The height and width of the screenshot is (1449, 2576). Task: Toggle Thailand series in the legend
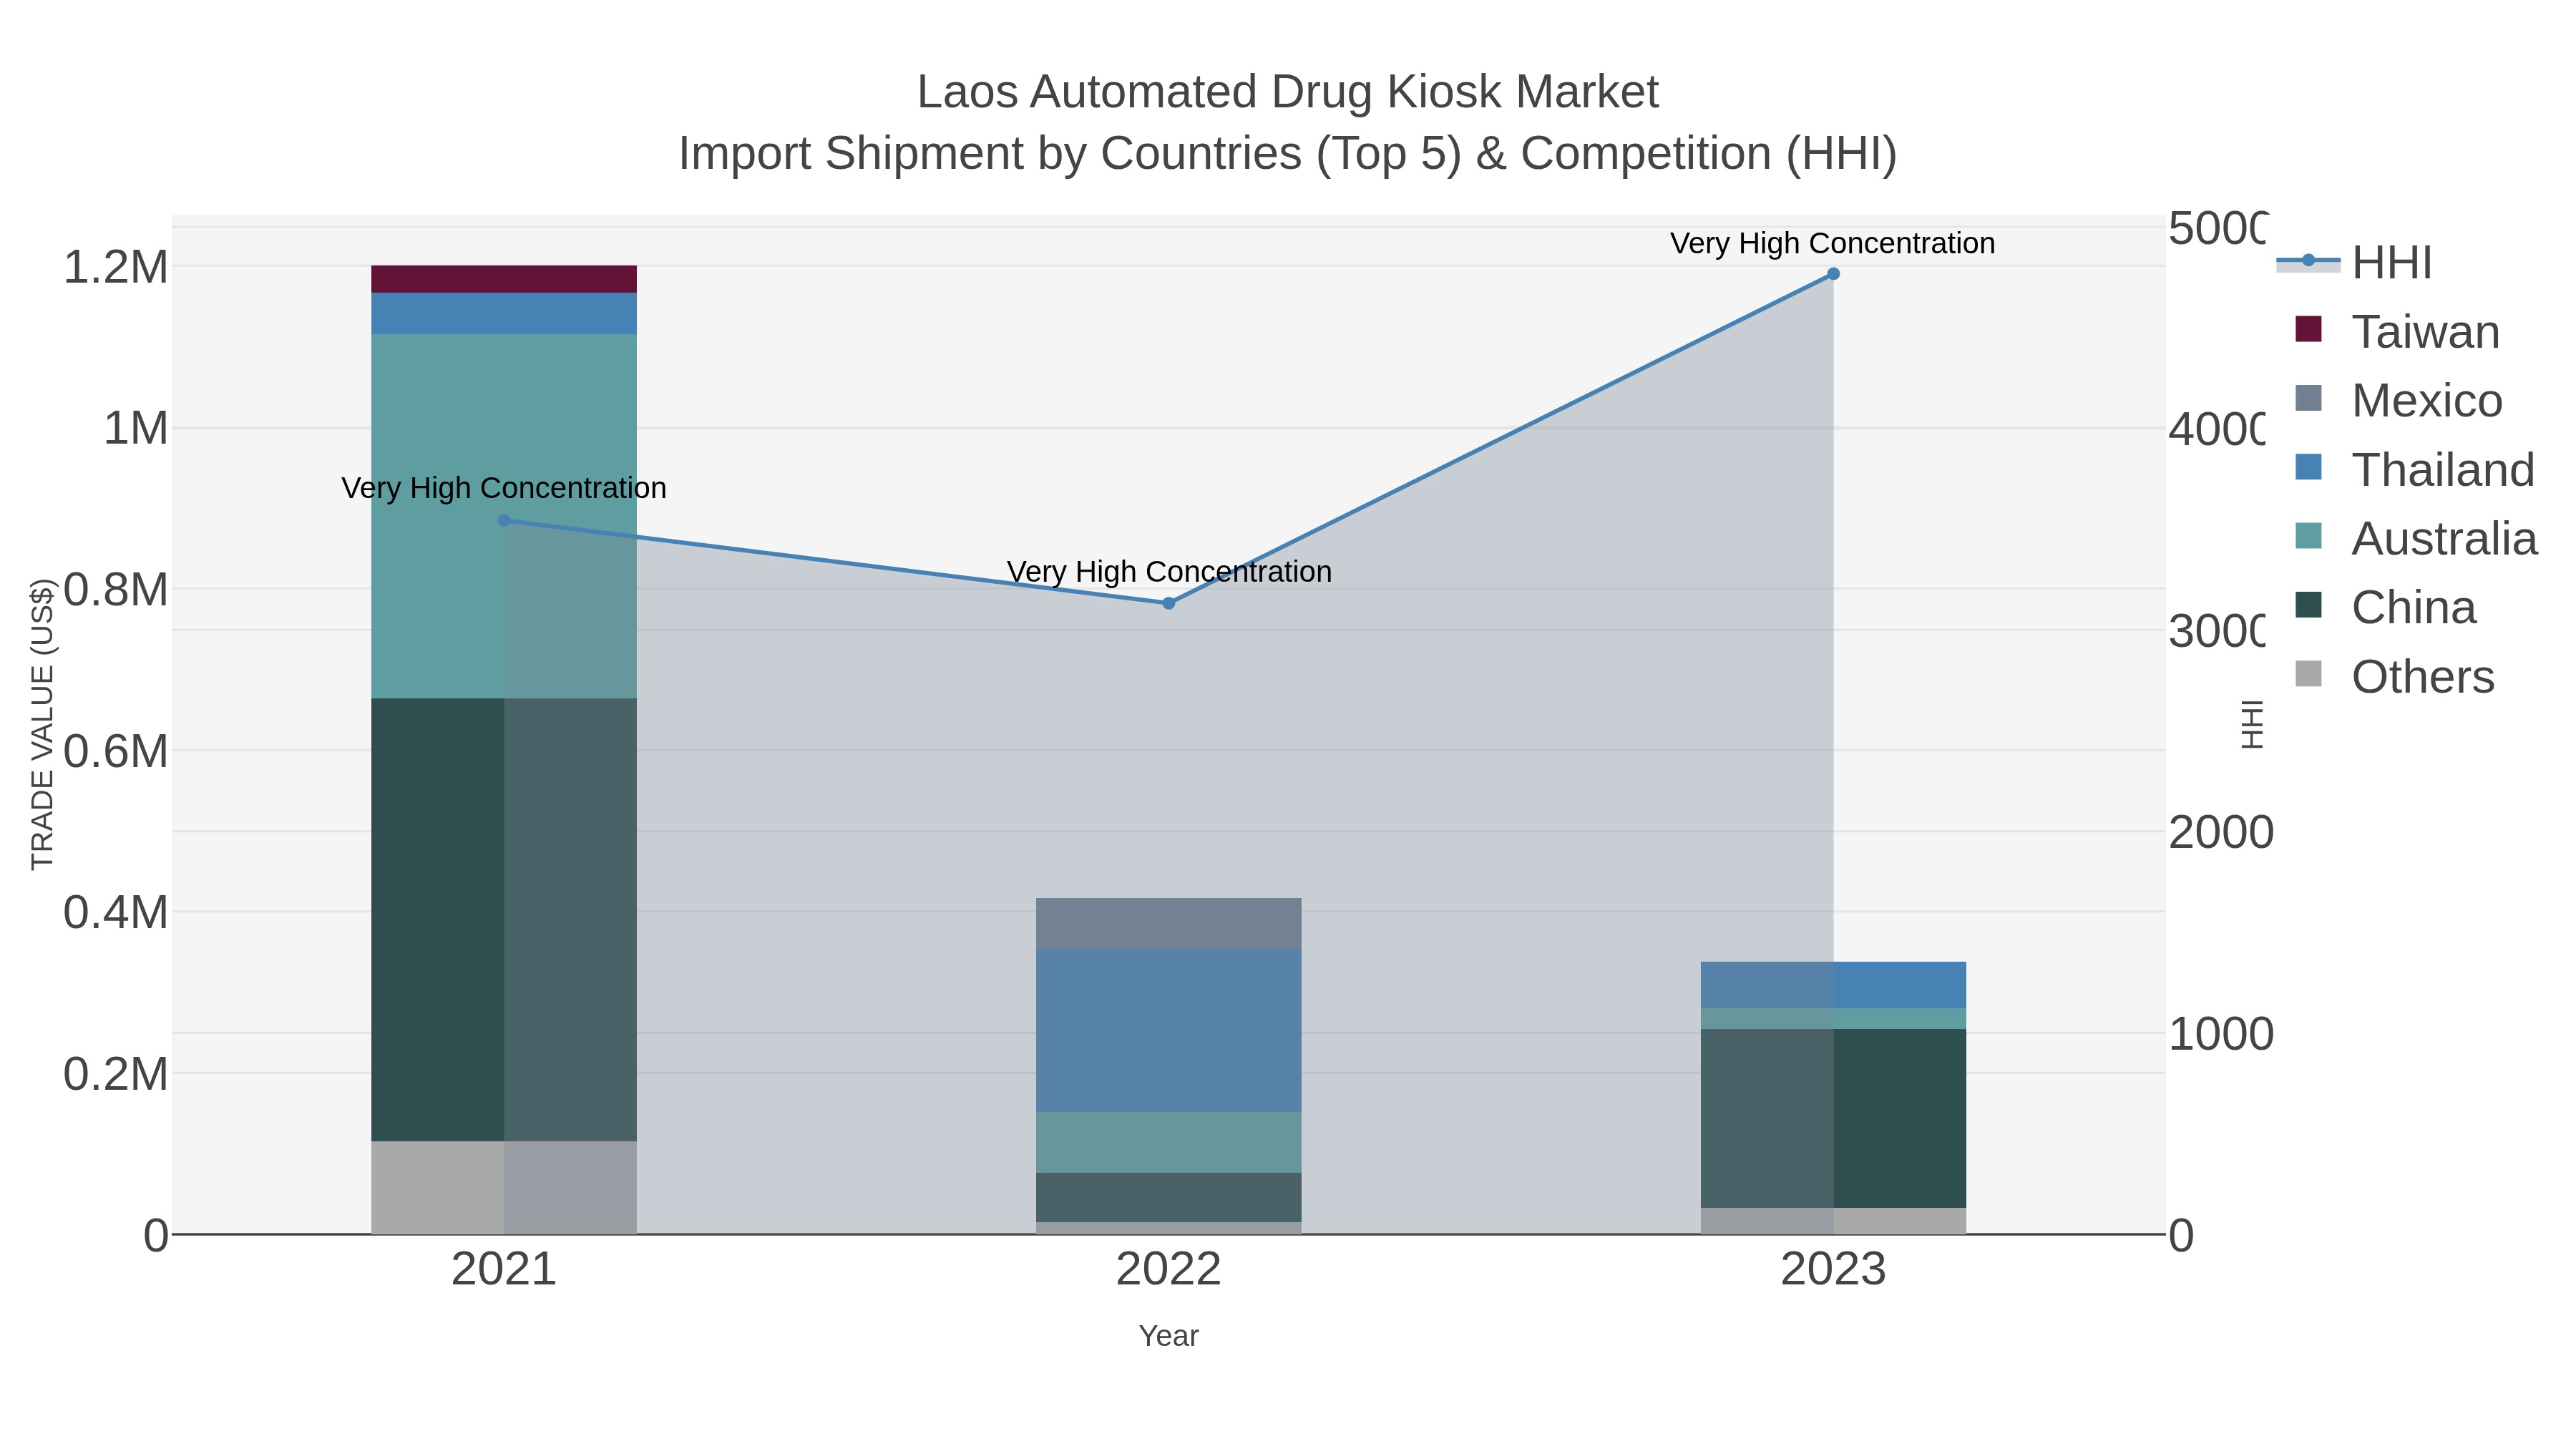coord(2414,470)
